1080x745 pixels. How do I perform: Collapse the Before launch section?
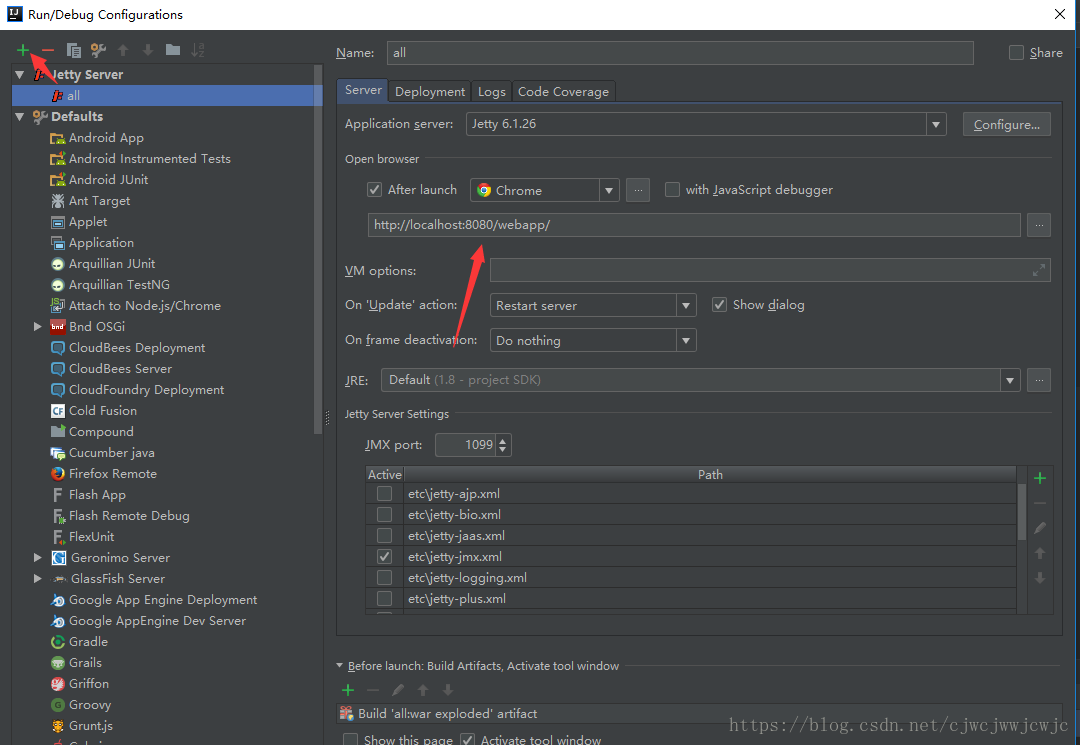340,666
